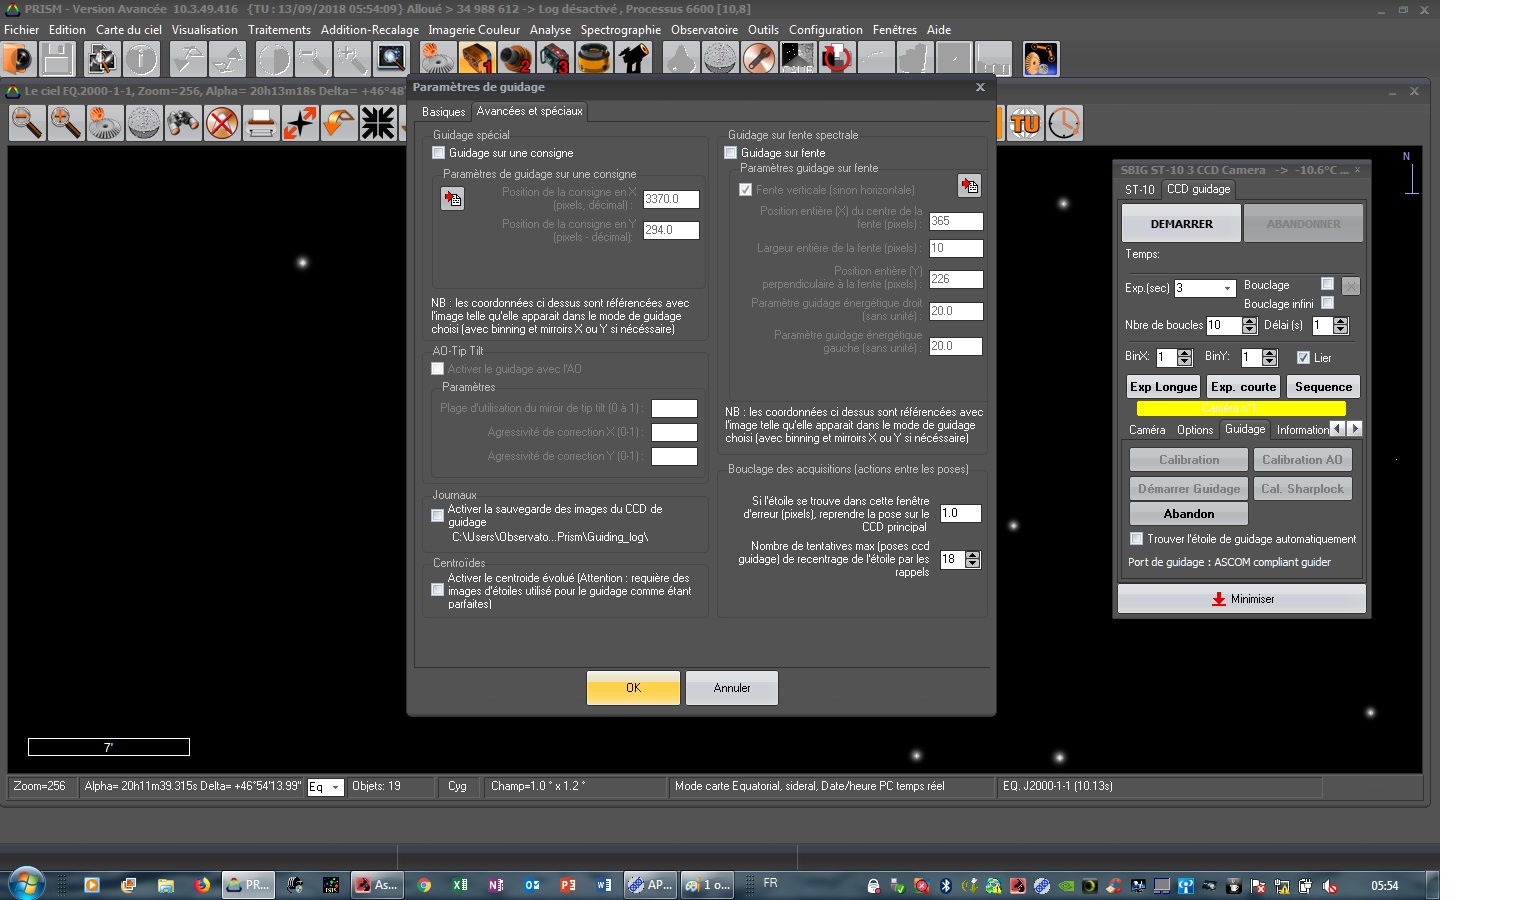Screen dimensions: 1536x900
Task: Increase the 'Nombre de tentatives max' stepper
Action: pyautogui.click(x=973, y=555)
